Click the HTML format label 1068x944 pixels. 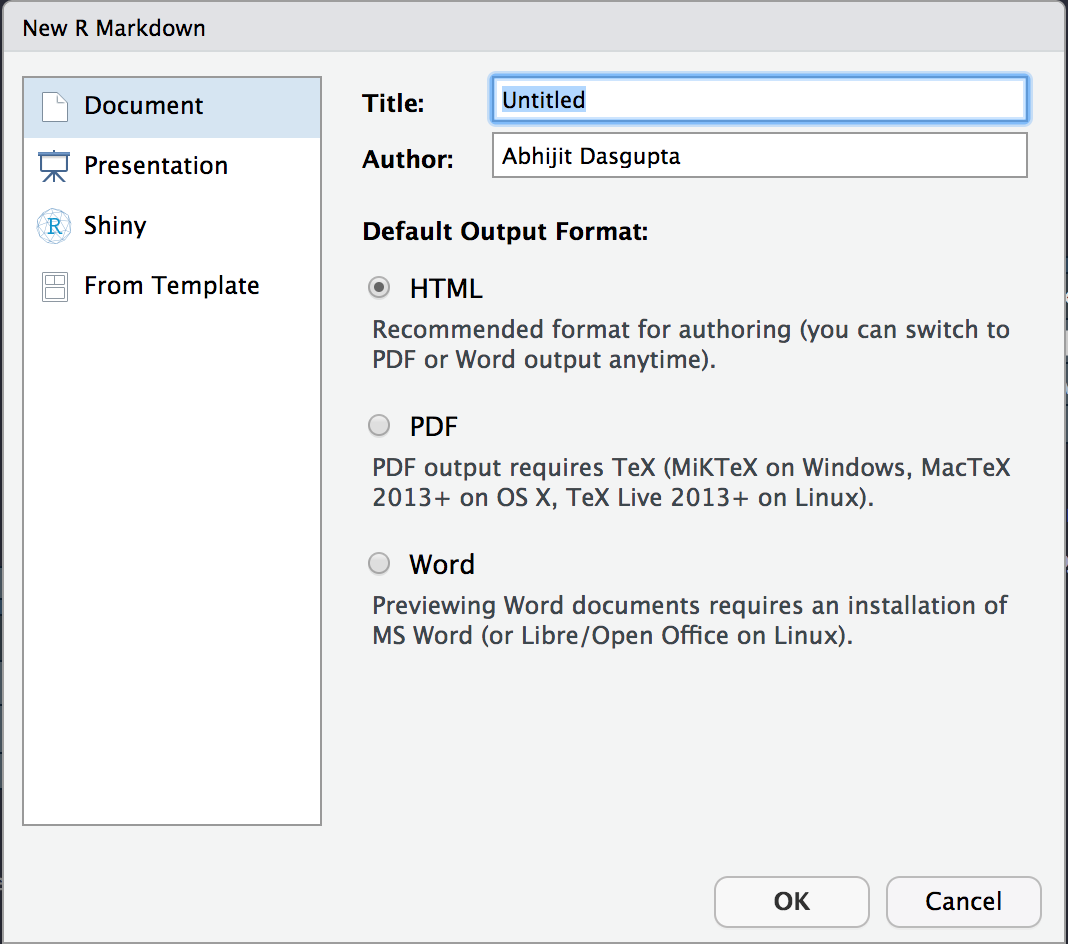click(446, 289)
